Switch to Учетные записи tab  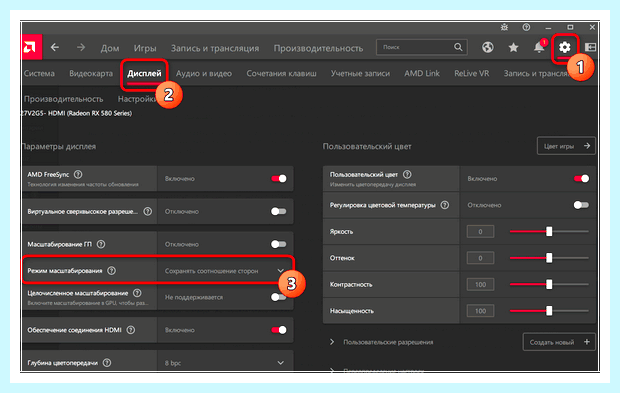[360, 73]
